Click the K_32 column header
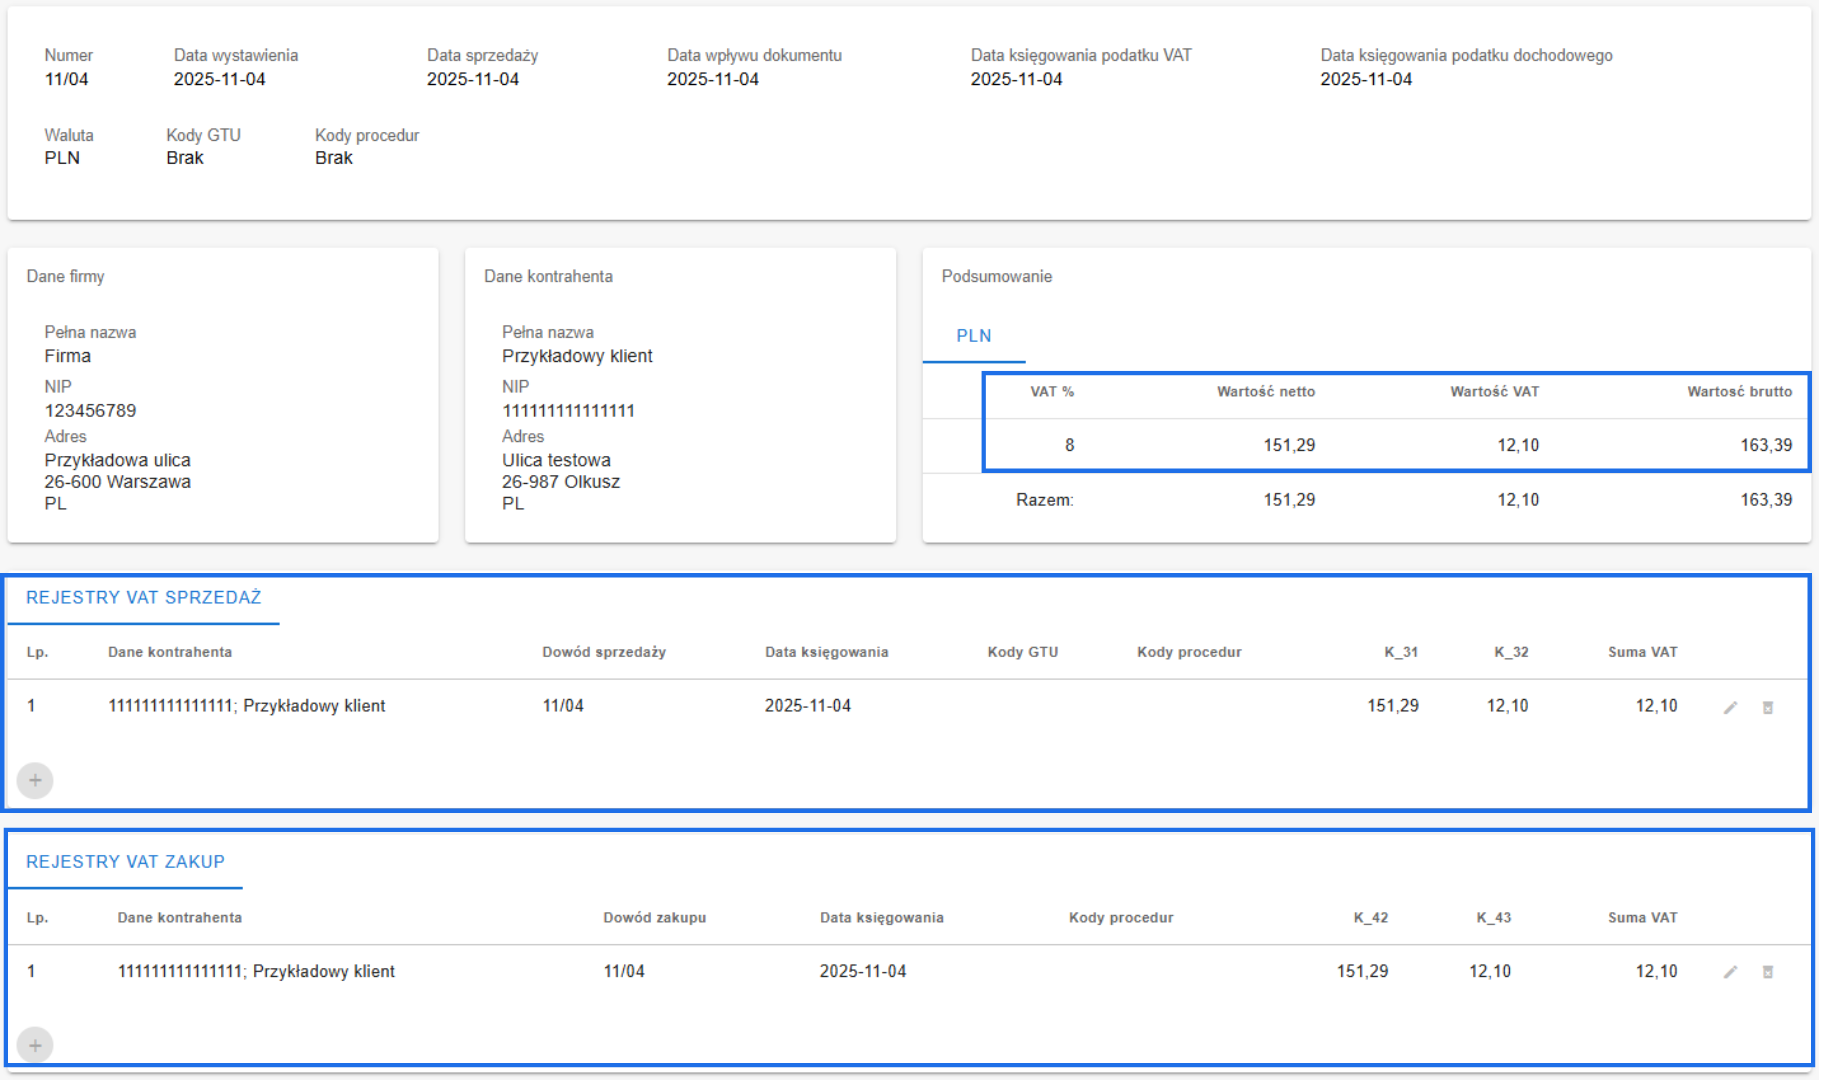Image resolution: width=1830 pixels, height=1080 pixels. coord(1510,652)
